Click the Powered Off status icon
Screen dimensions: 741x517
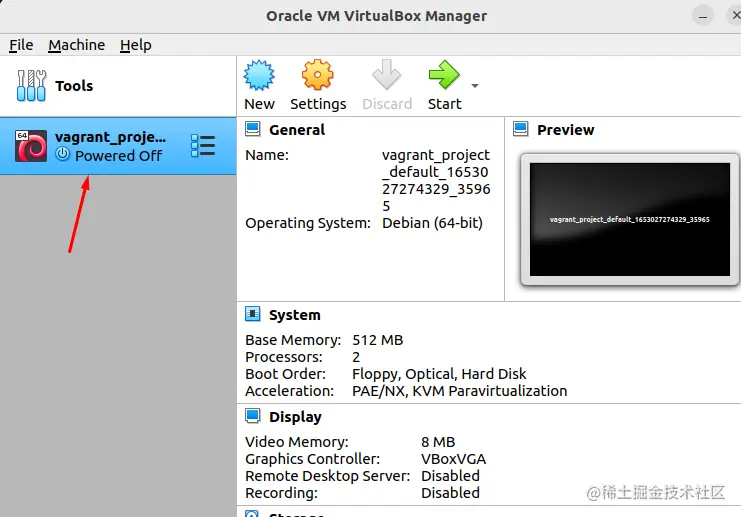[62, 155]
